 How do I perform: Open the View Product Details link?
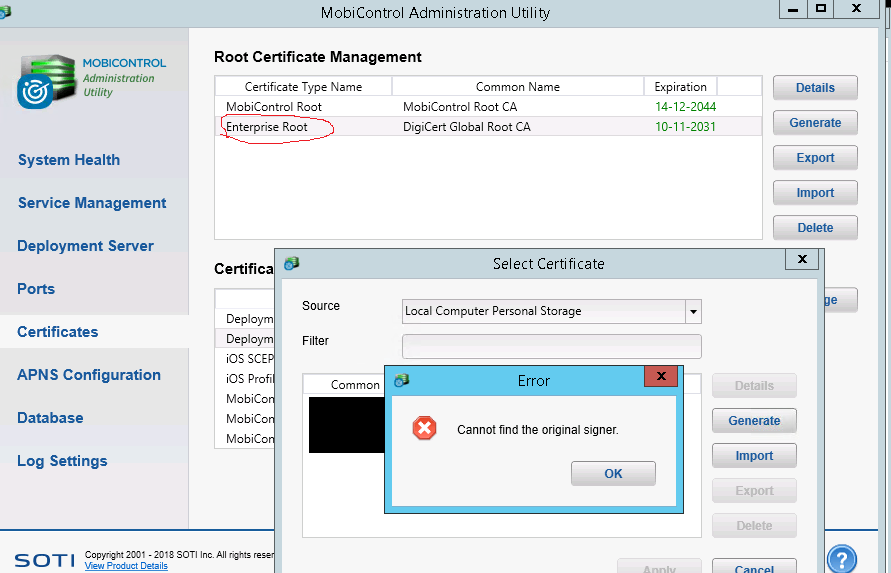126,566
